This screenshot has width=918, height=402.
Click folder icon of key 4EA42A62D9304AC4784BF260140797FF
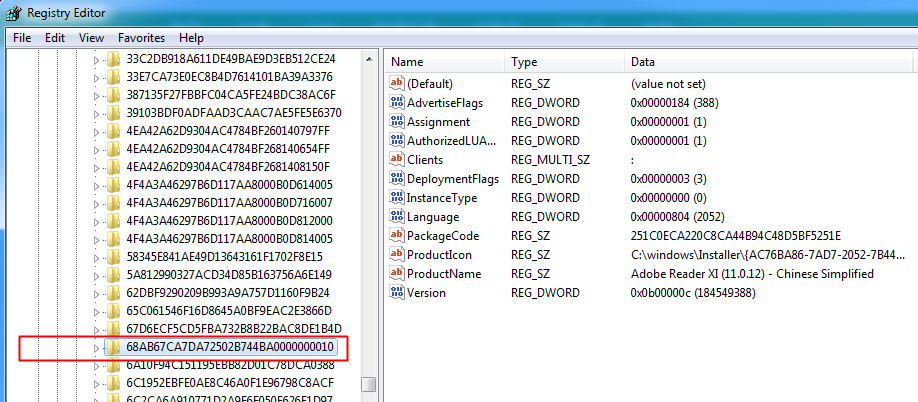coord(113,130)
